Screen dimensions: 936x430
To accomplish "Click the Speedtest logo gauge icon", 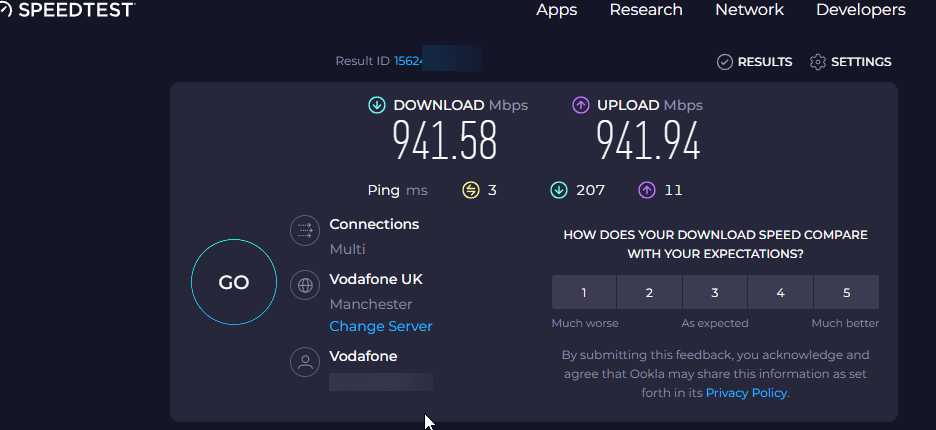I will pyautogui.click(x=5, y=10).
